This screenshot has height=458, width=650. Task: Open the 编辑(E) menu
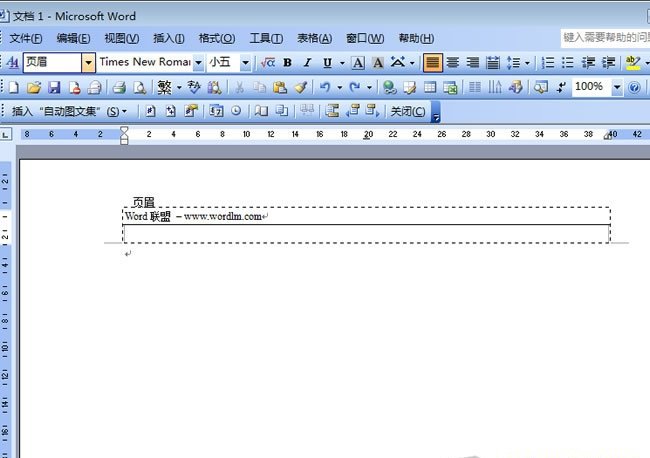tap(73, 39)
